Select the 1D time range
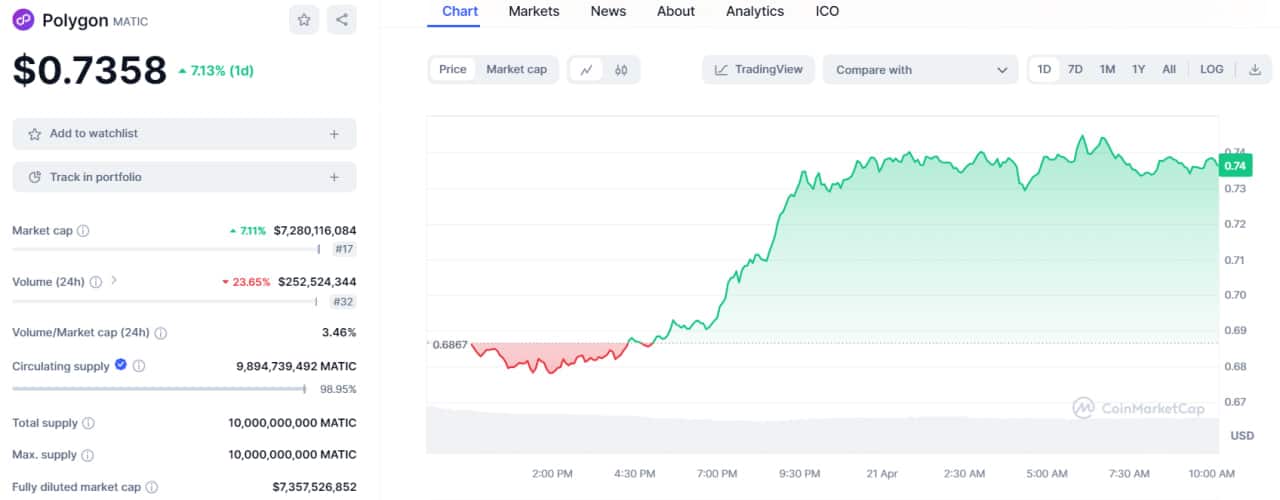This screenshot has height=500, width=1280. coord(1044,69)
